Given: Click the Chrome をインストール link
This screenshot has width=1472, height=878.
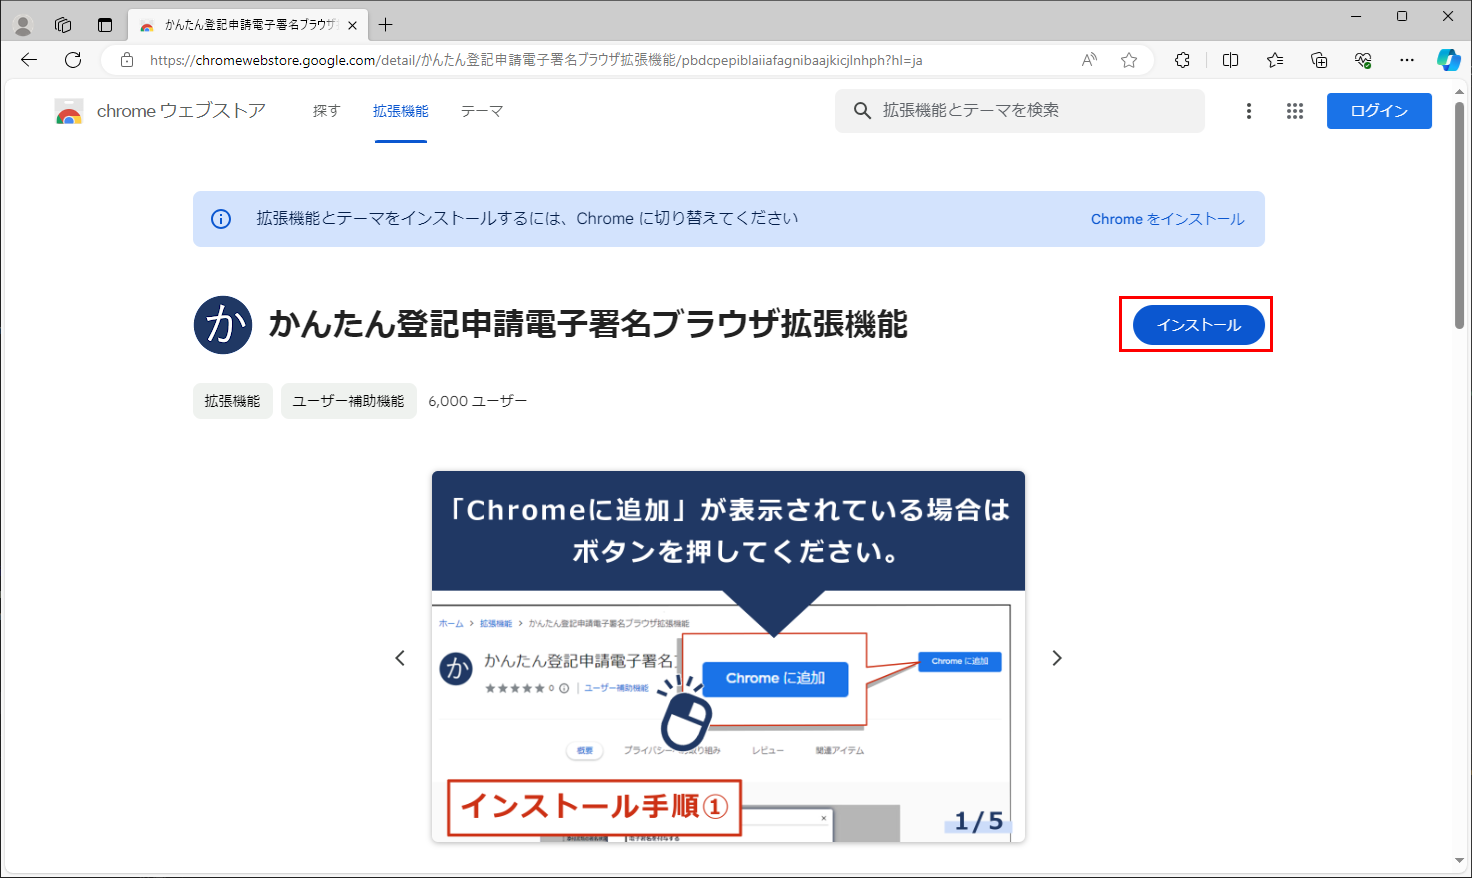Looking at the screenshot, I should tap(1168, 219).
